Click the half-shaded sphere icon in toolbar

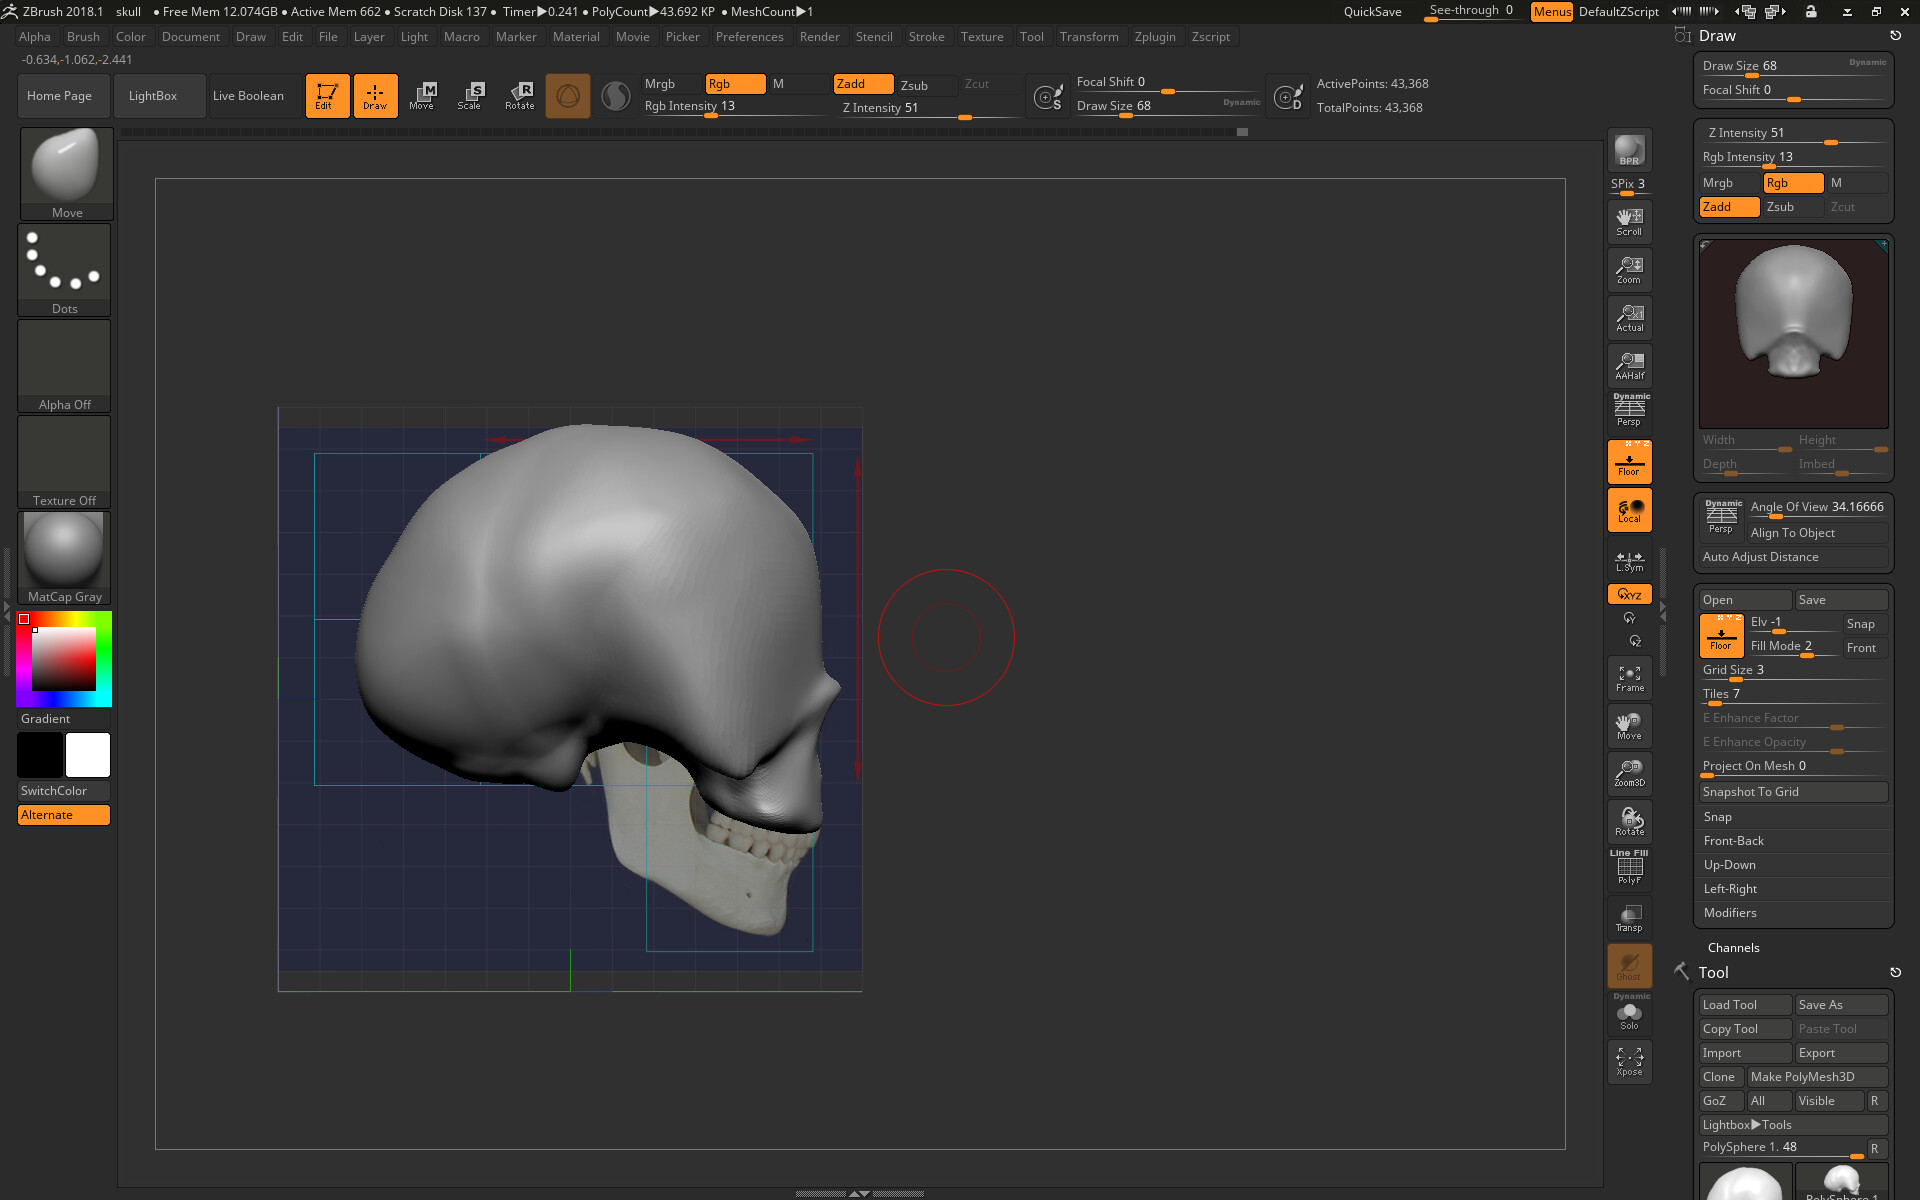pyautogui.click(x=616, y=96)
